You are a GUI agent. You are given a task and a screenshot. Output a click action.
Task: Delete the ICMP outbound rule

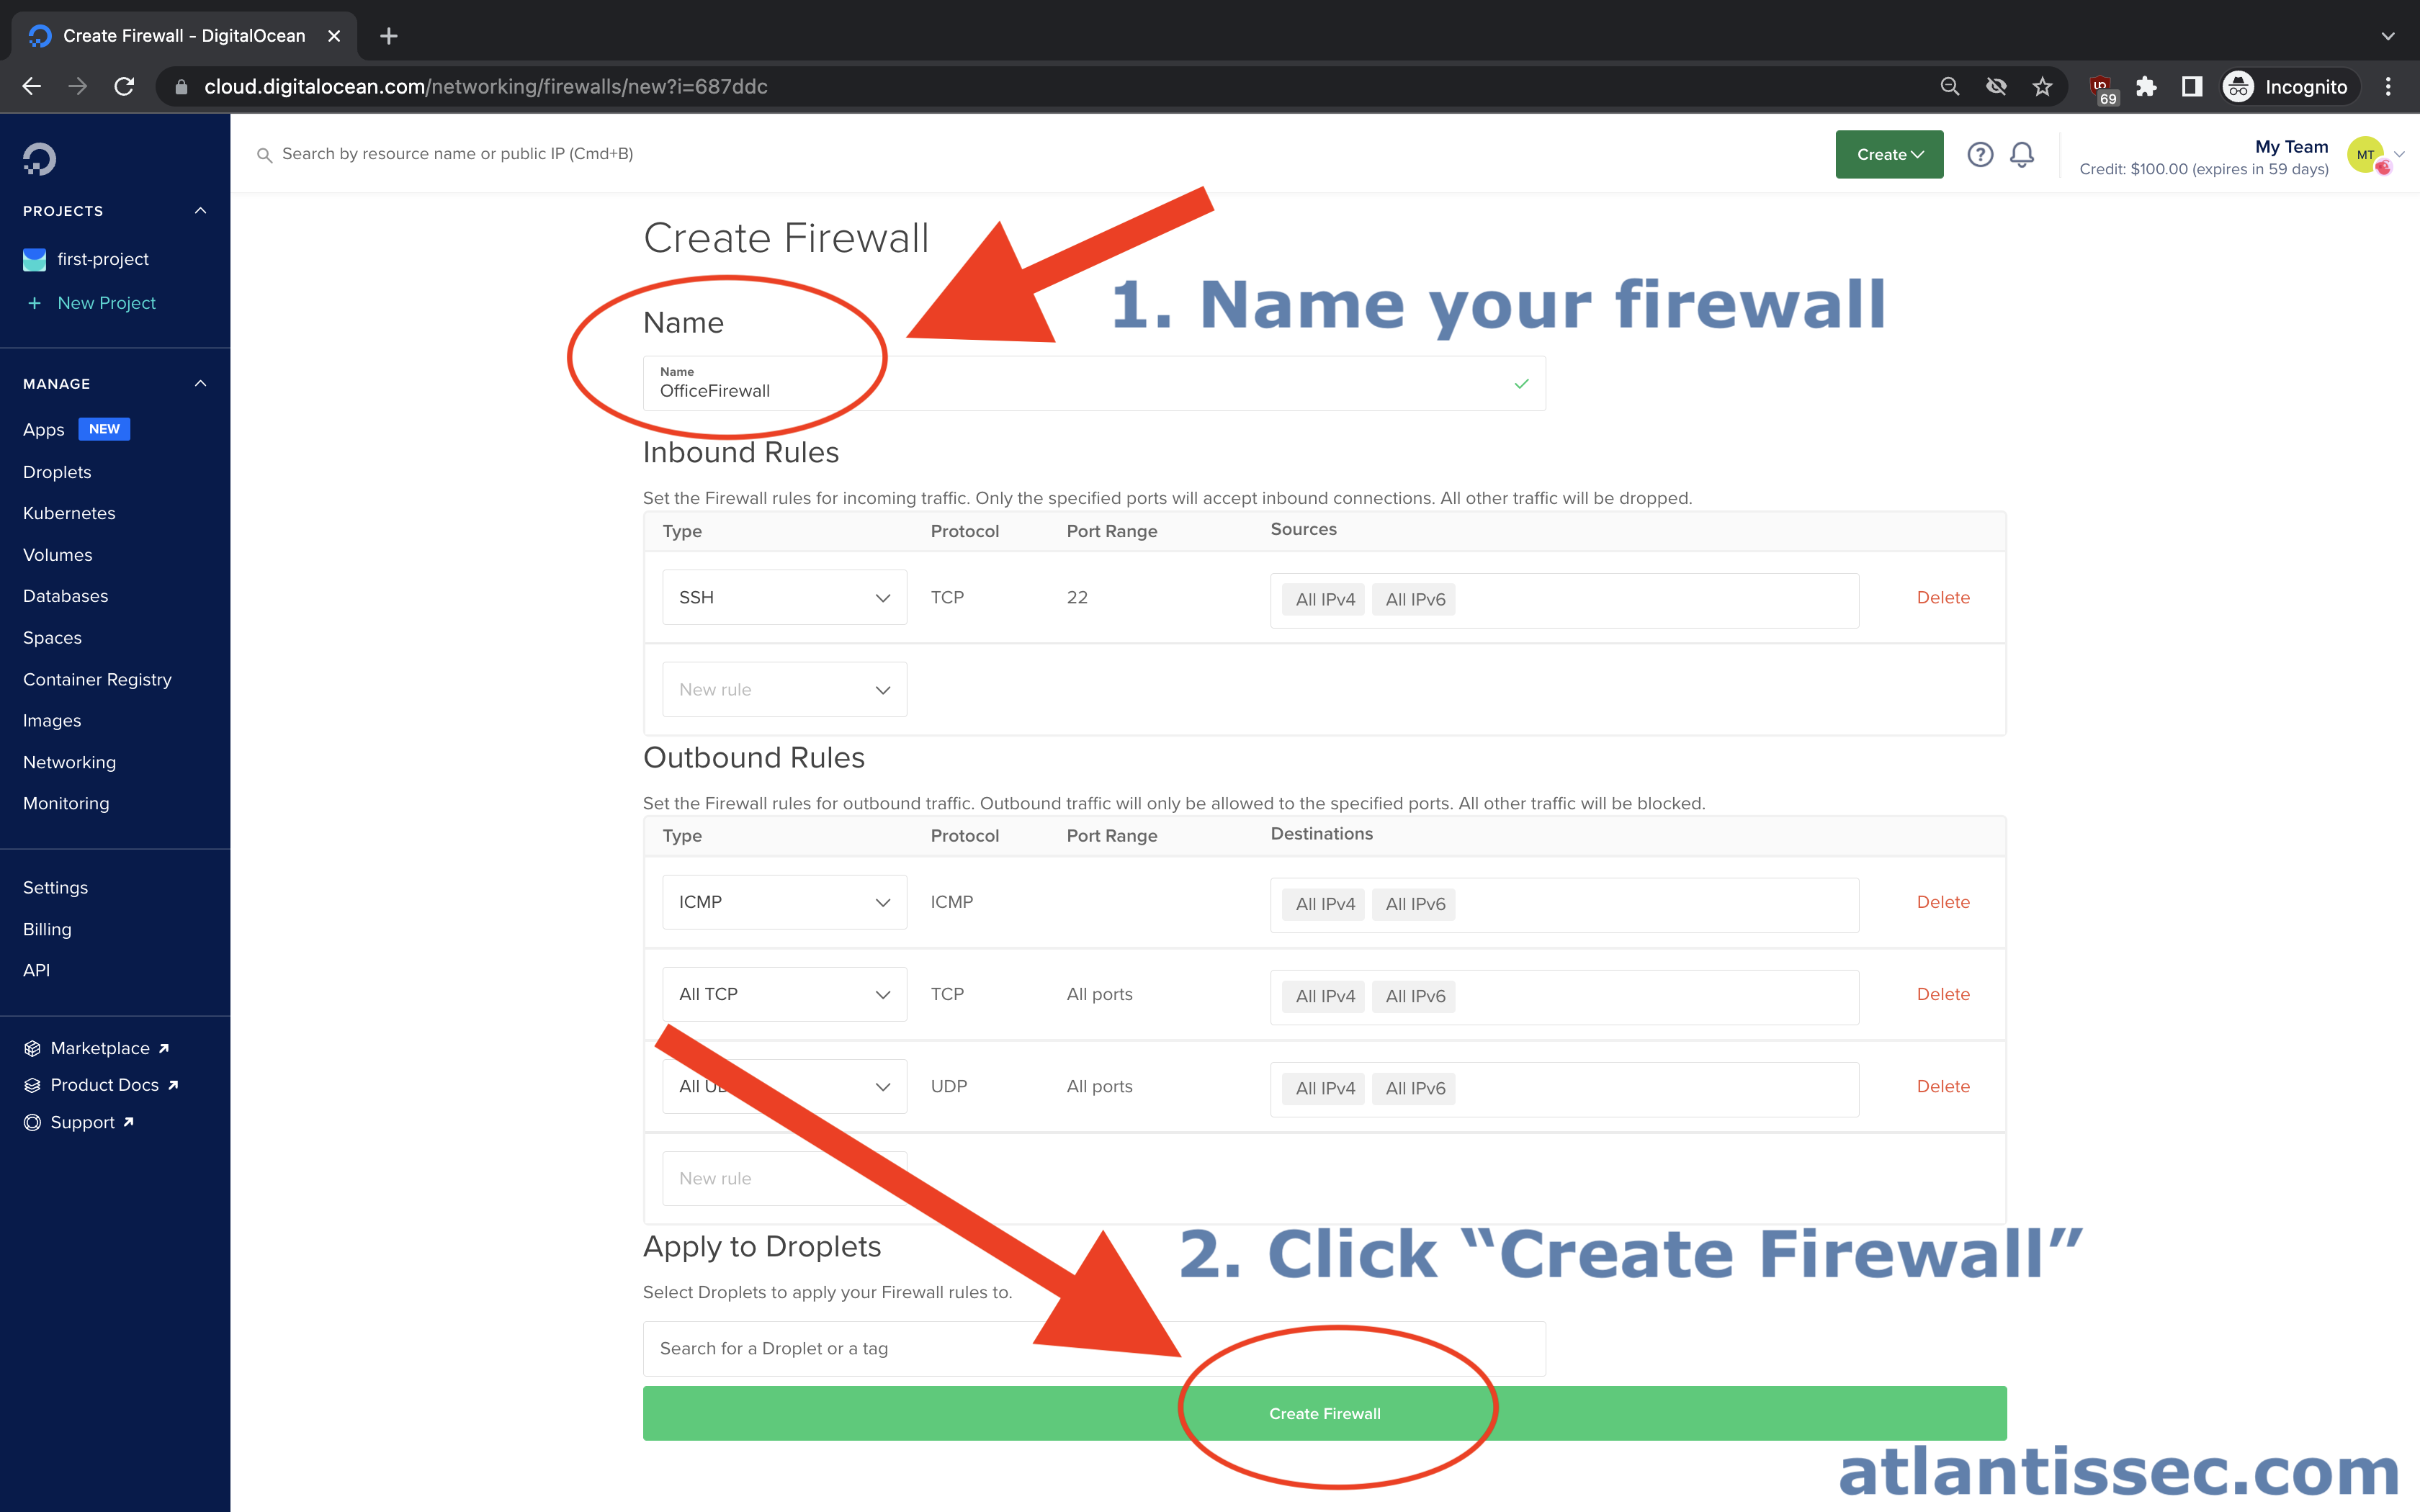click(1942, 902)
